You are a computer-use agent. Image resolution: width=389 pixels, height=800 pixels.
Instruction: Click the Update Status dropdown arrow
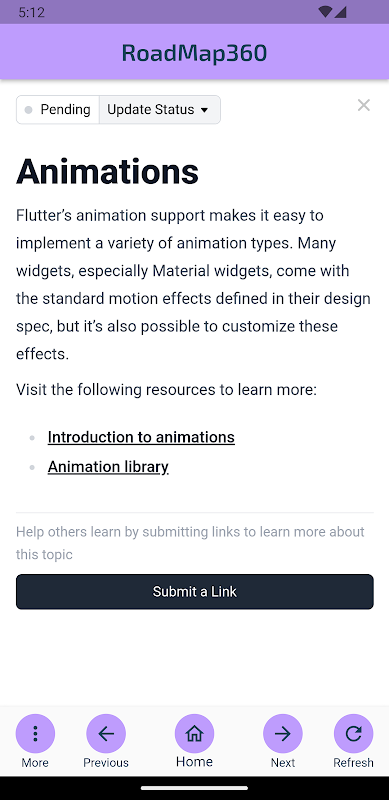(204, 110)
